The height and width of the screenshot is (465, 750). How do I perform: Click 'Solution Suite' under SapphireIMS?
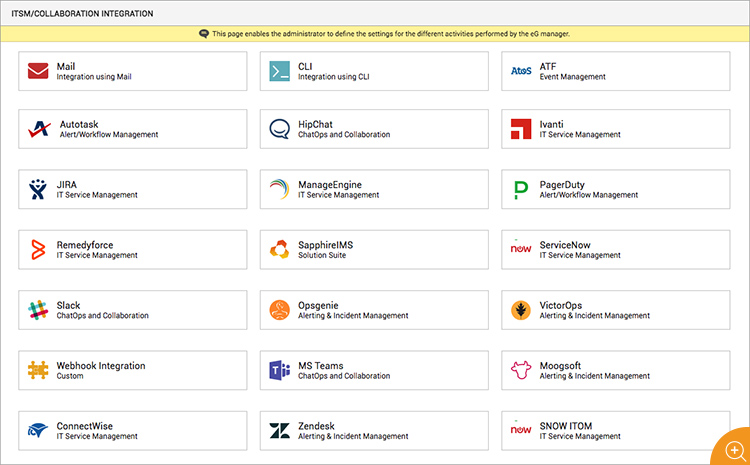[322, 255]
